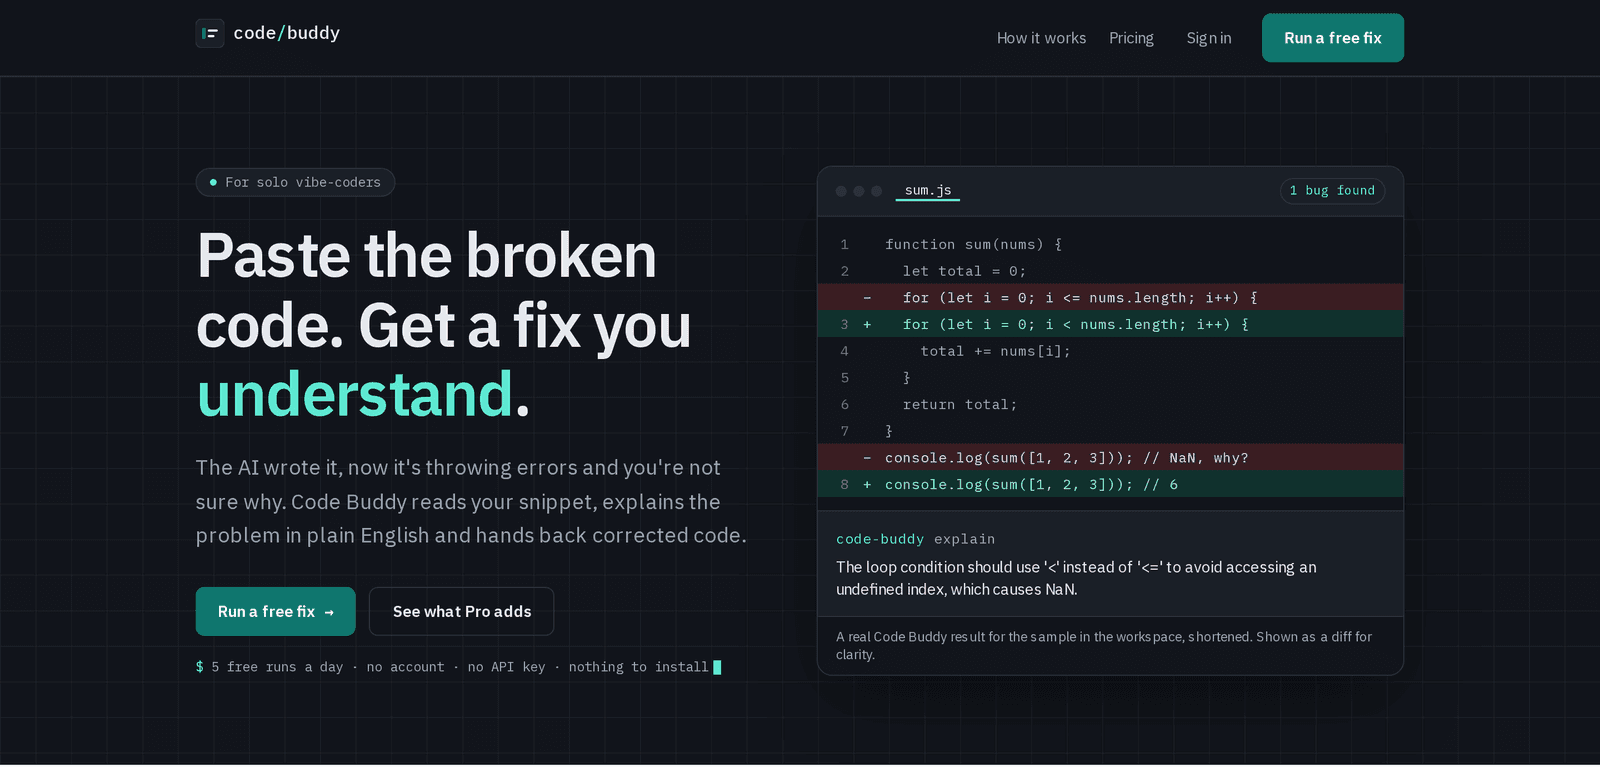This screenshot has height=767, width=1600.
Task: Open the Pricing nav link
Action: pos(1131,38)
